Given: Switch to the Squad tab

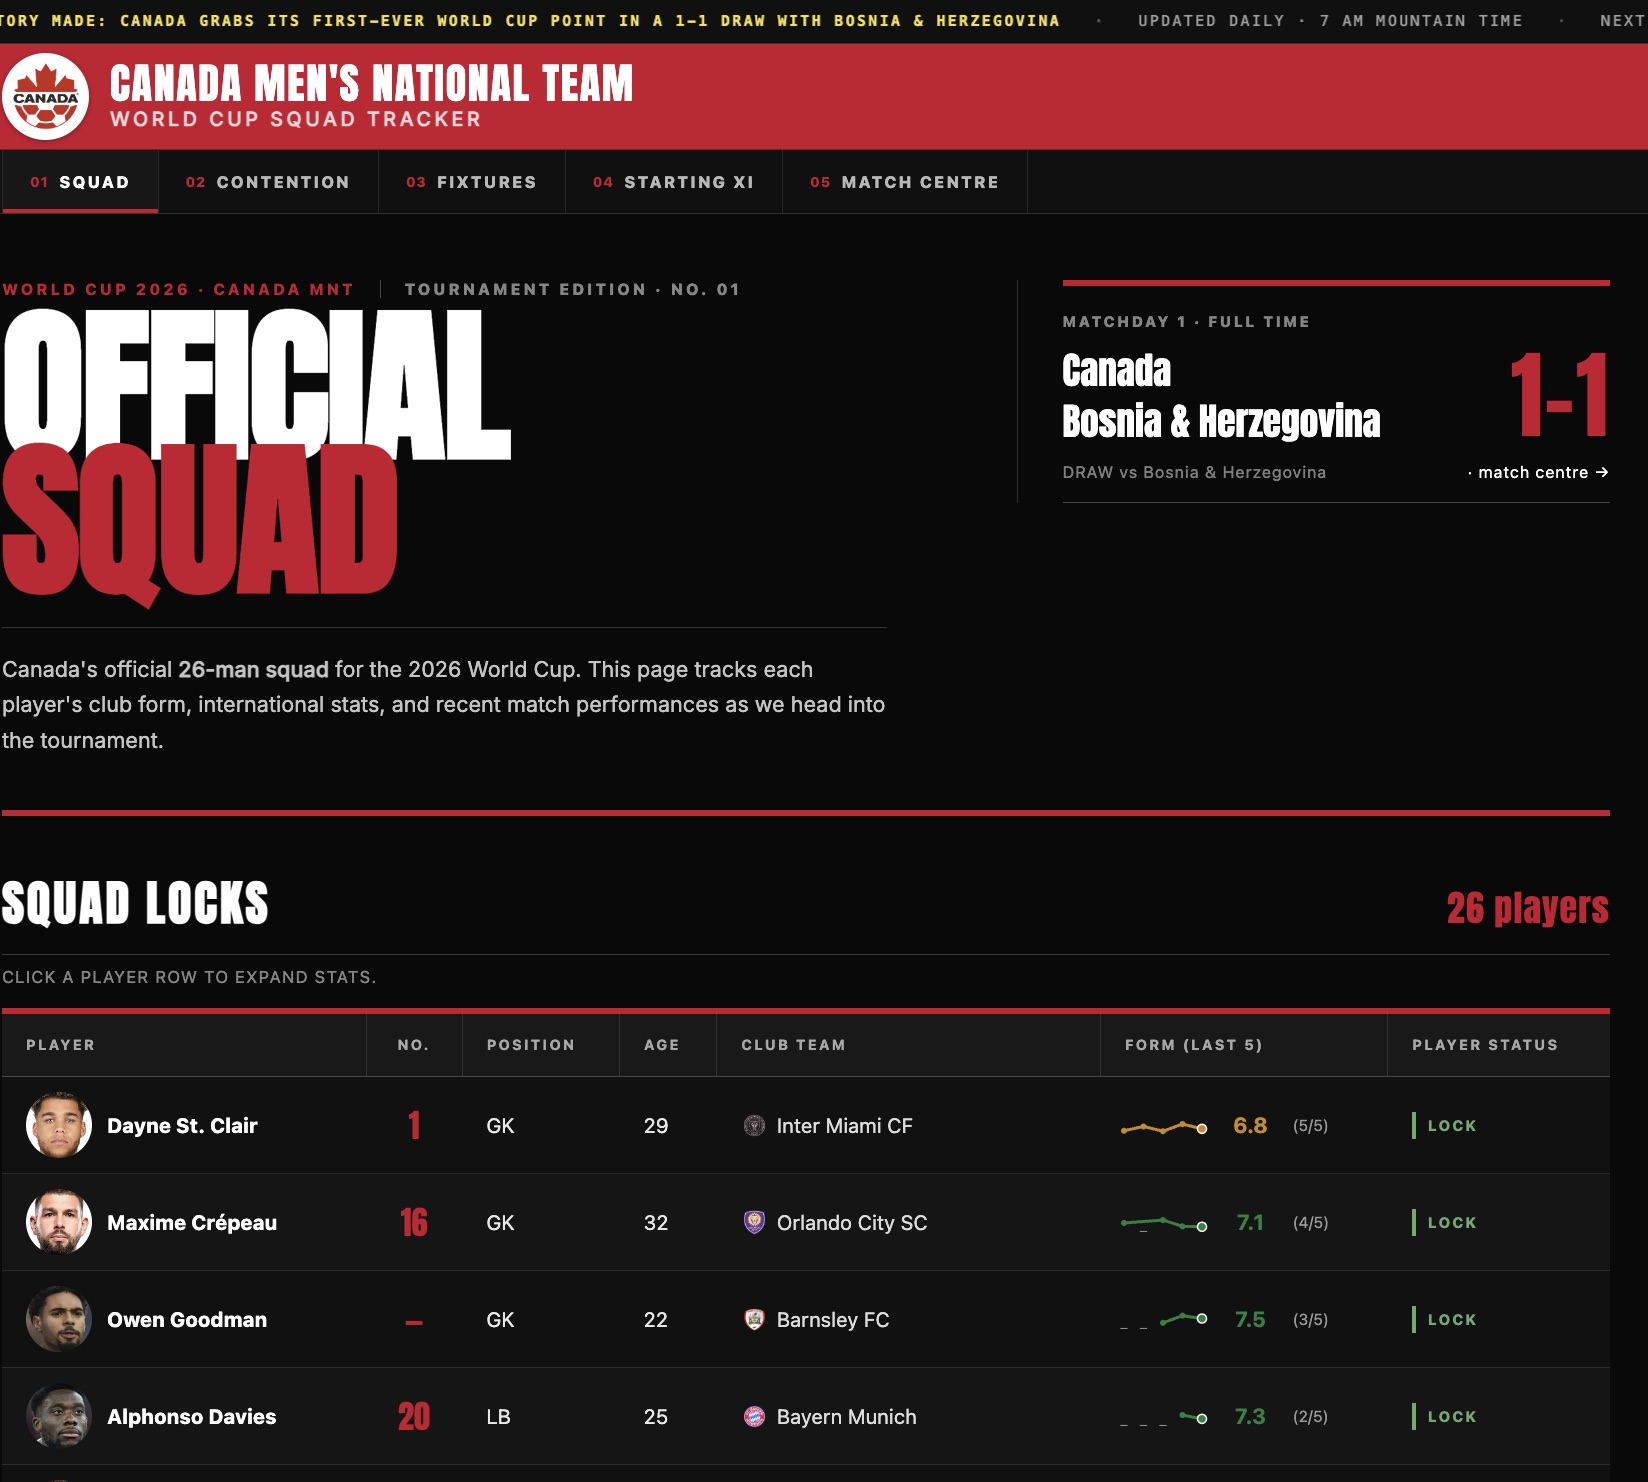Looking at the screenshot, I should pyautogui.click(x=80, y=182).
